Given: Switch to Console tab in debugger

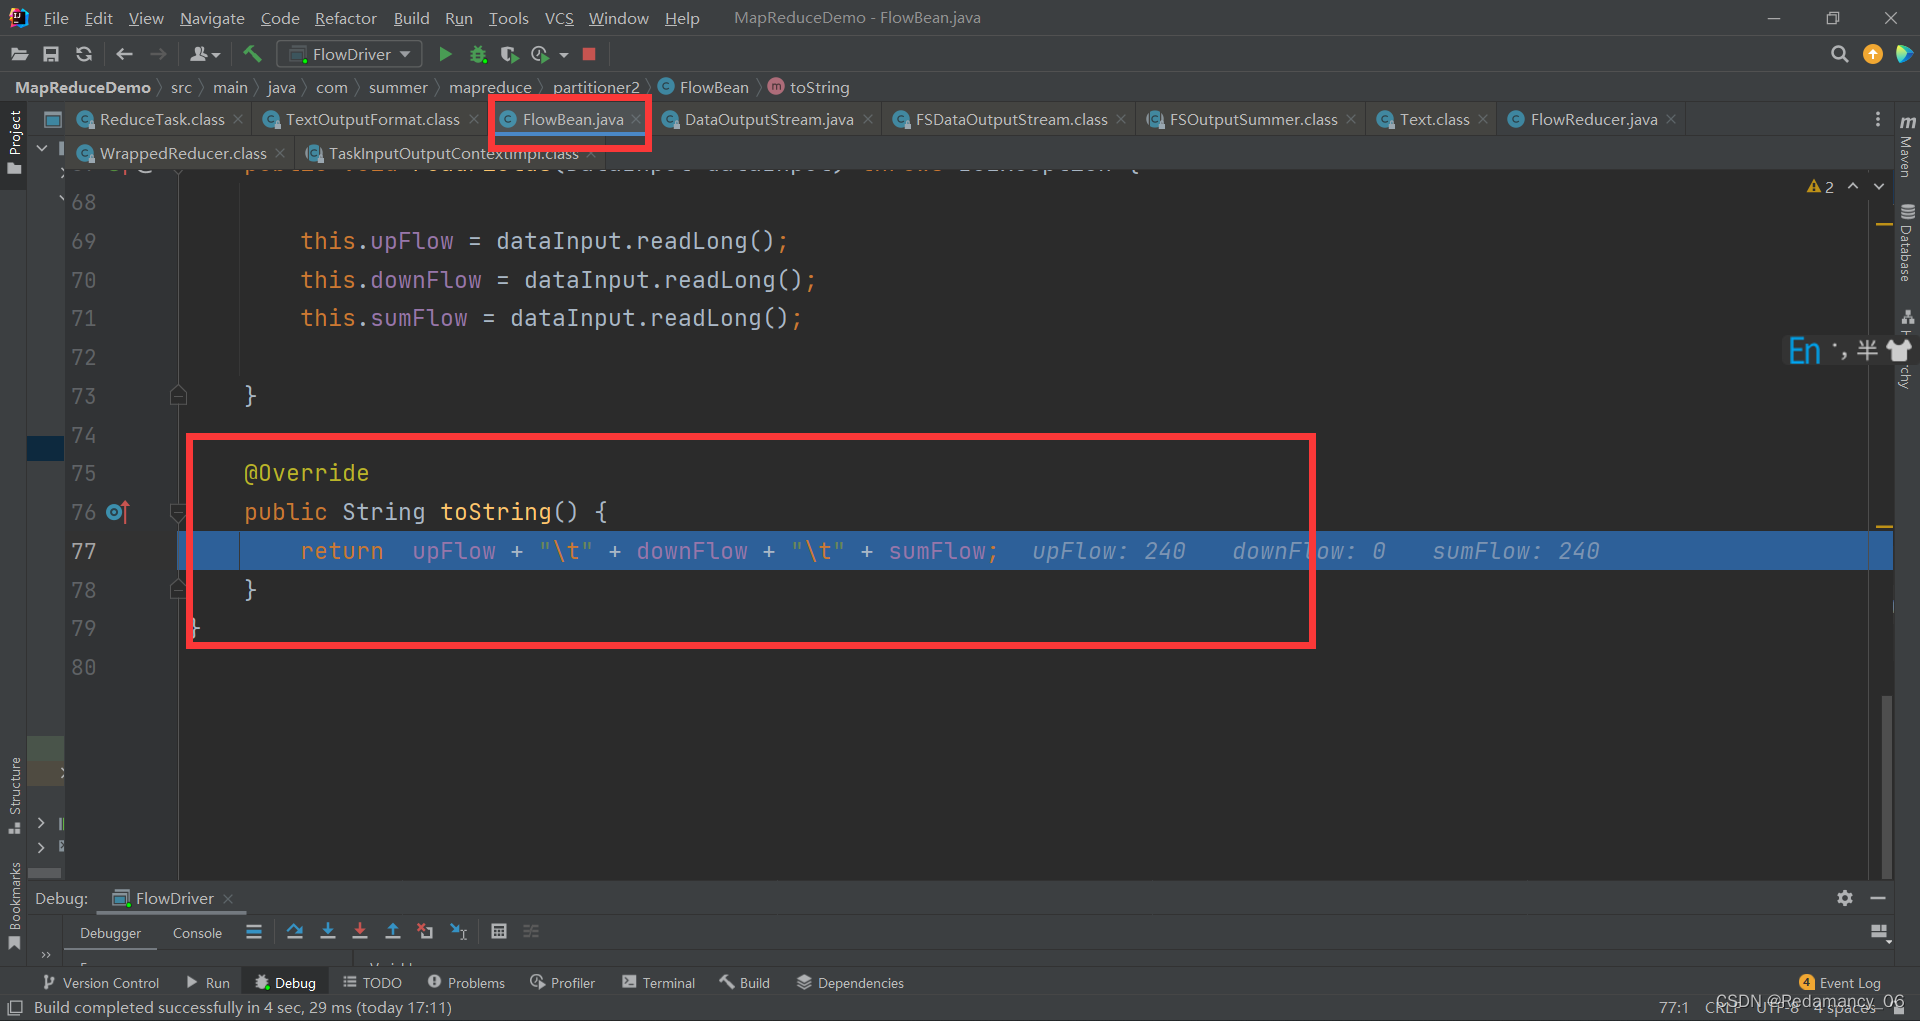Looking at the screenshot, I should coord(197,933).
